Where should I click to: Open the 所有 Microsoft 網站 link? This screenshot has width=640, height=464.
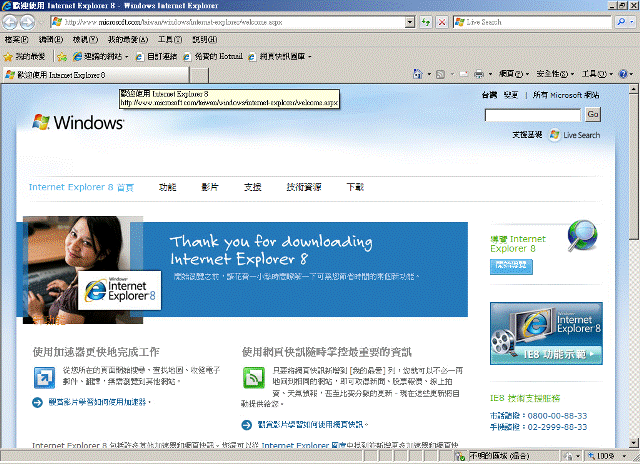[566, 95]
